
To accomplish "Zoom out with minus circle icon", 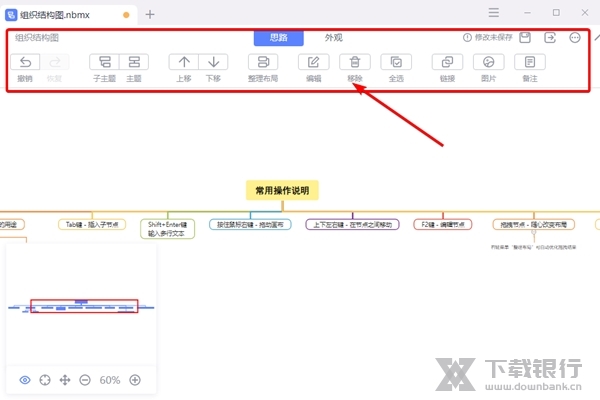I will [x=85, y=380].
